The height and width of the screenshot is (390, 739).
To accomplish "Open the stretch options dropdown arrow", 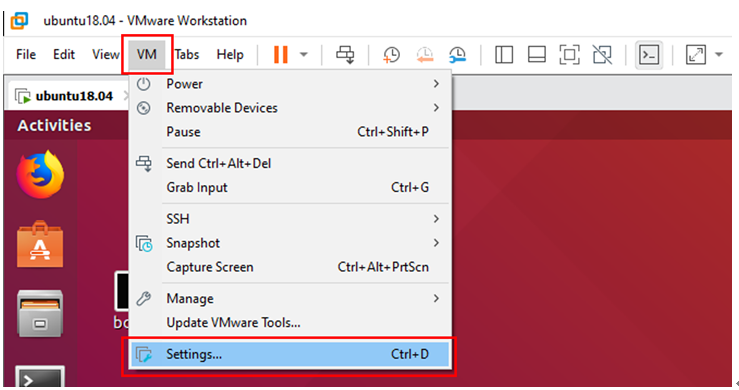I will coord(719,55).
